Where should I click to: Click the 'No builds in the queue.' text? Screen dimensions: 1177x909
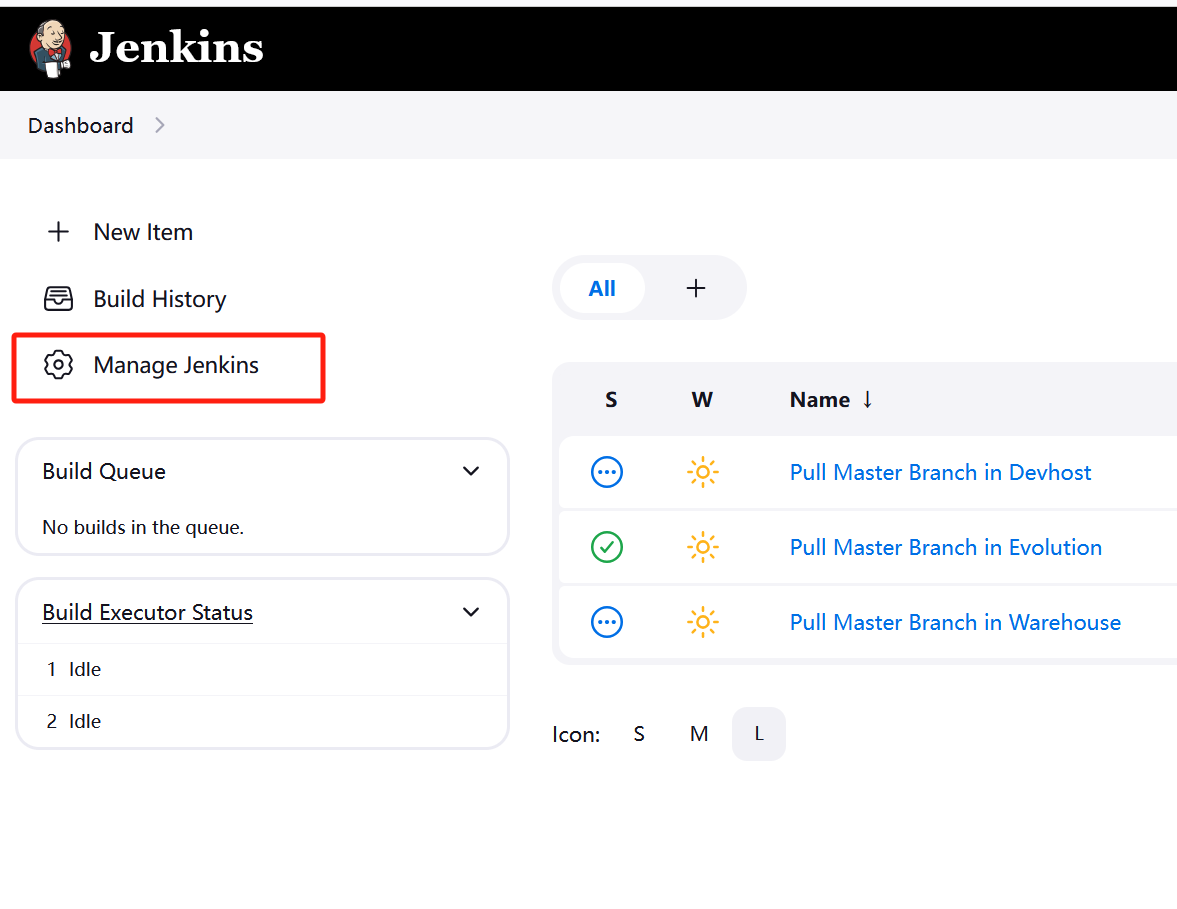point(143,528)
